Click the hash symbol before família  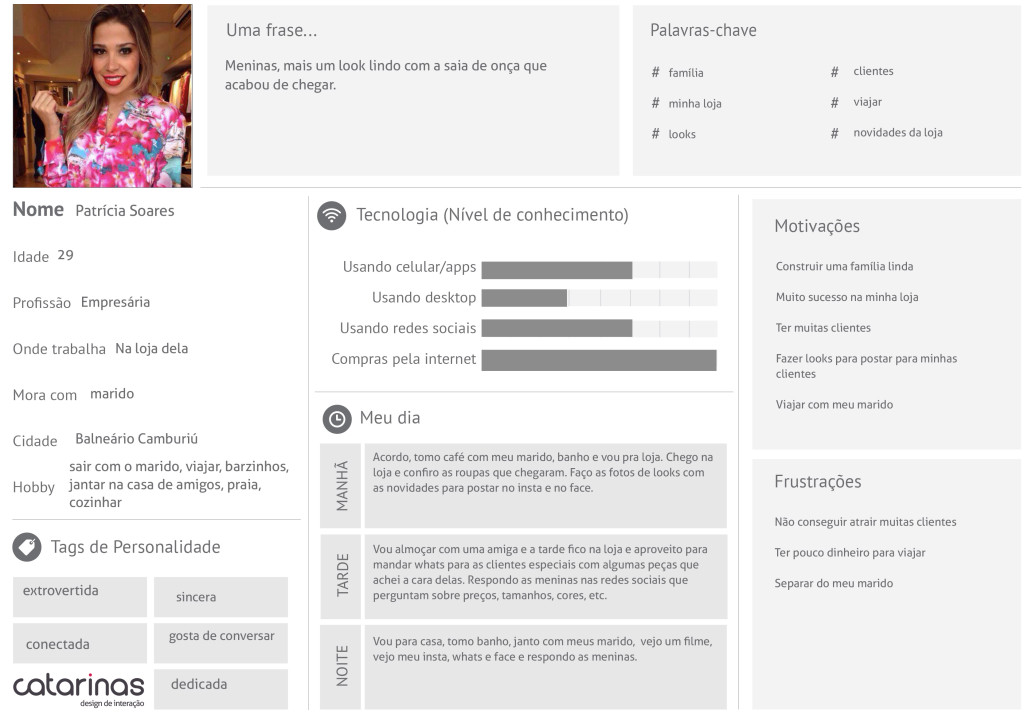click(656, 73)
